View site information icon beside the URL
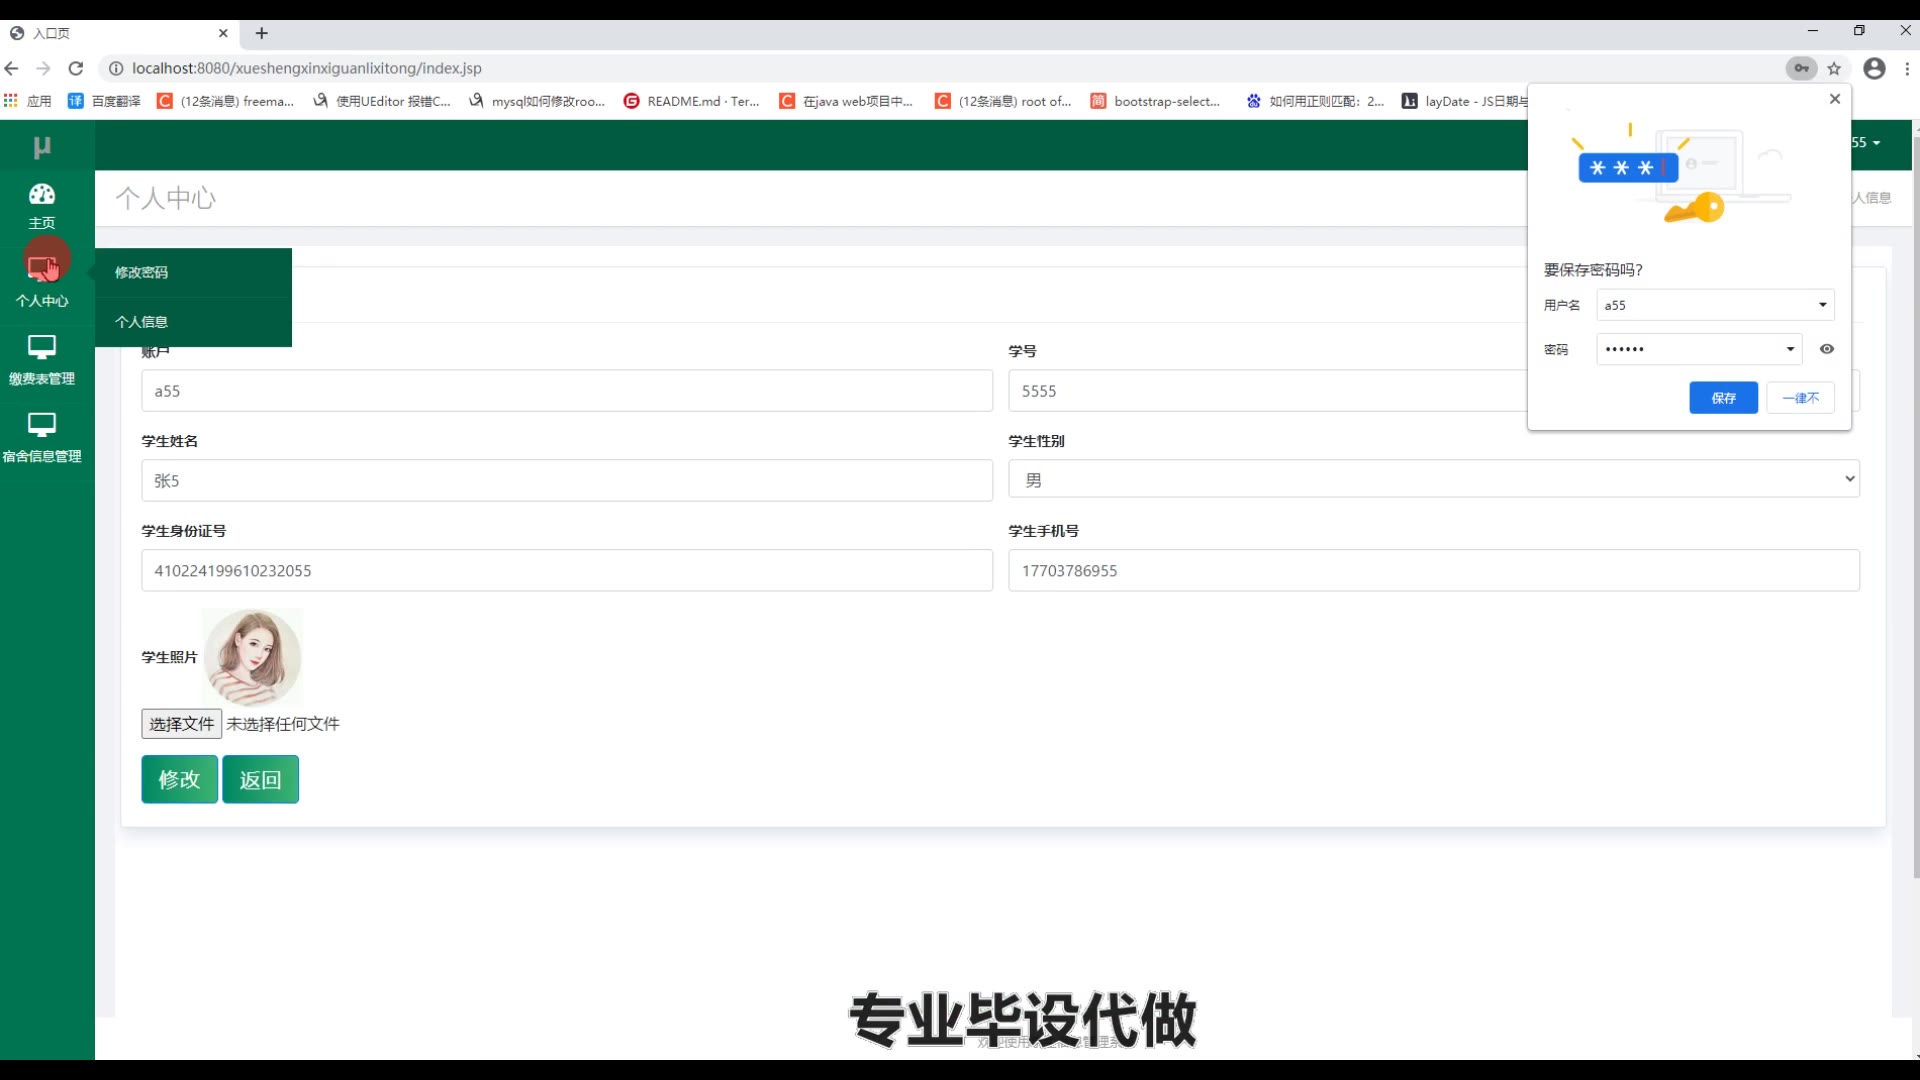 (116, 68)
